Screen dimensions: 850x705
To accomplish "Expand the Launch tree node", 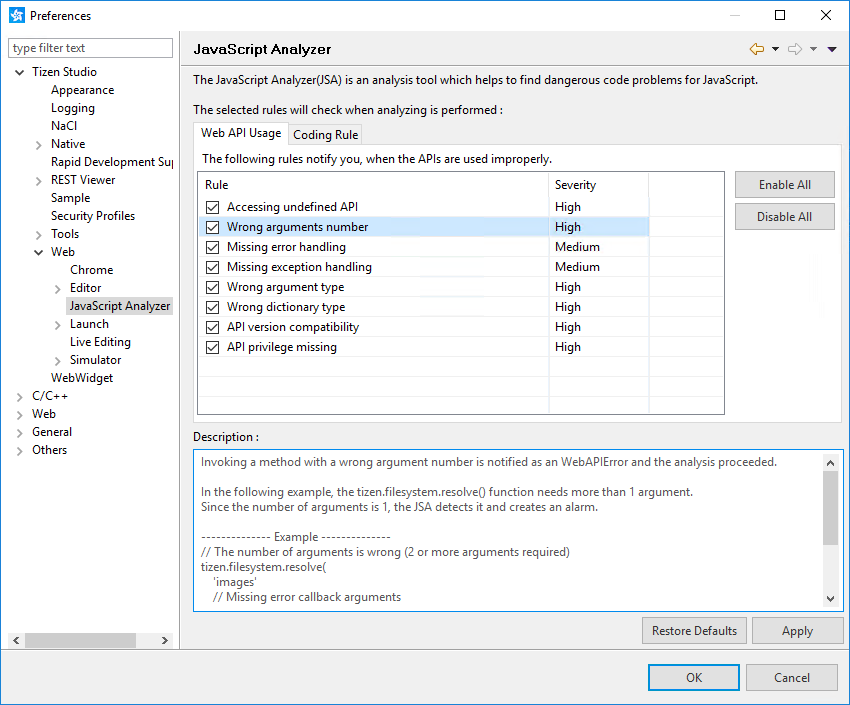I will click(x=58, y=324).
